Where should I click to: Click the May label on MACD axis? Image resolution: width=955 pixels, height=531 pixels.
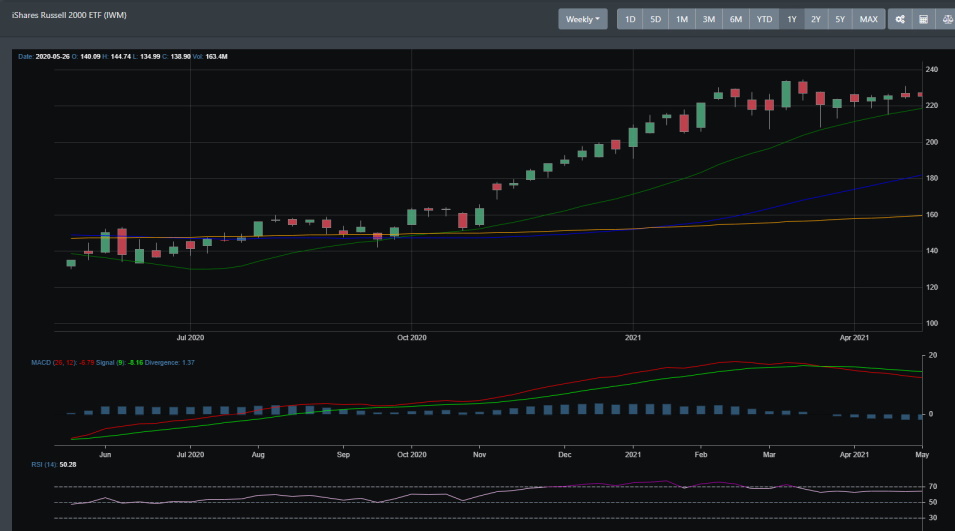tap(922, 454)
